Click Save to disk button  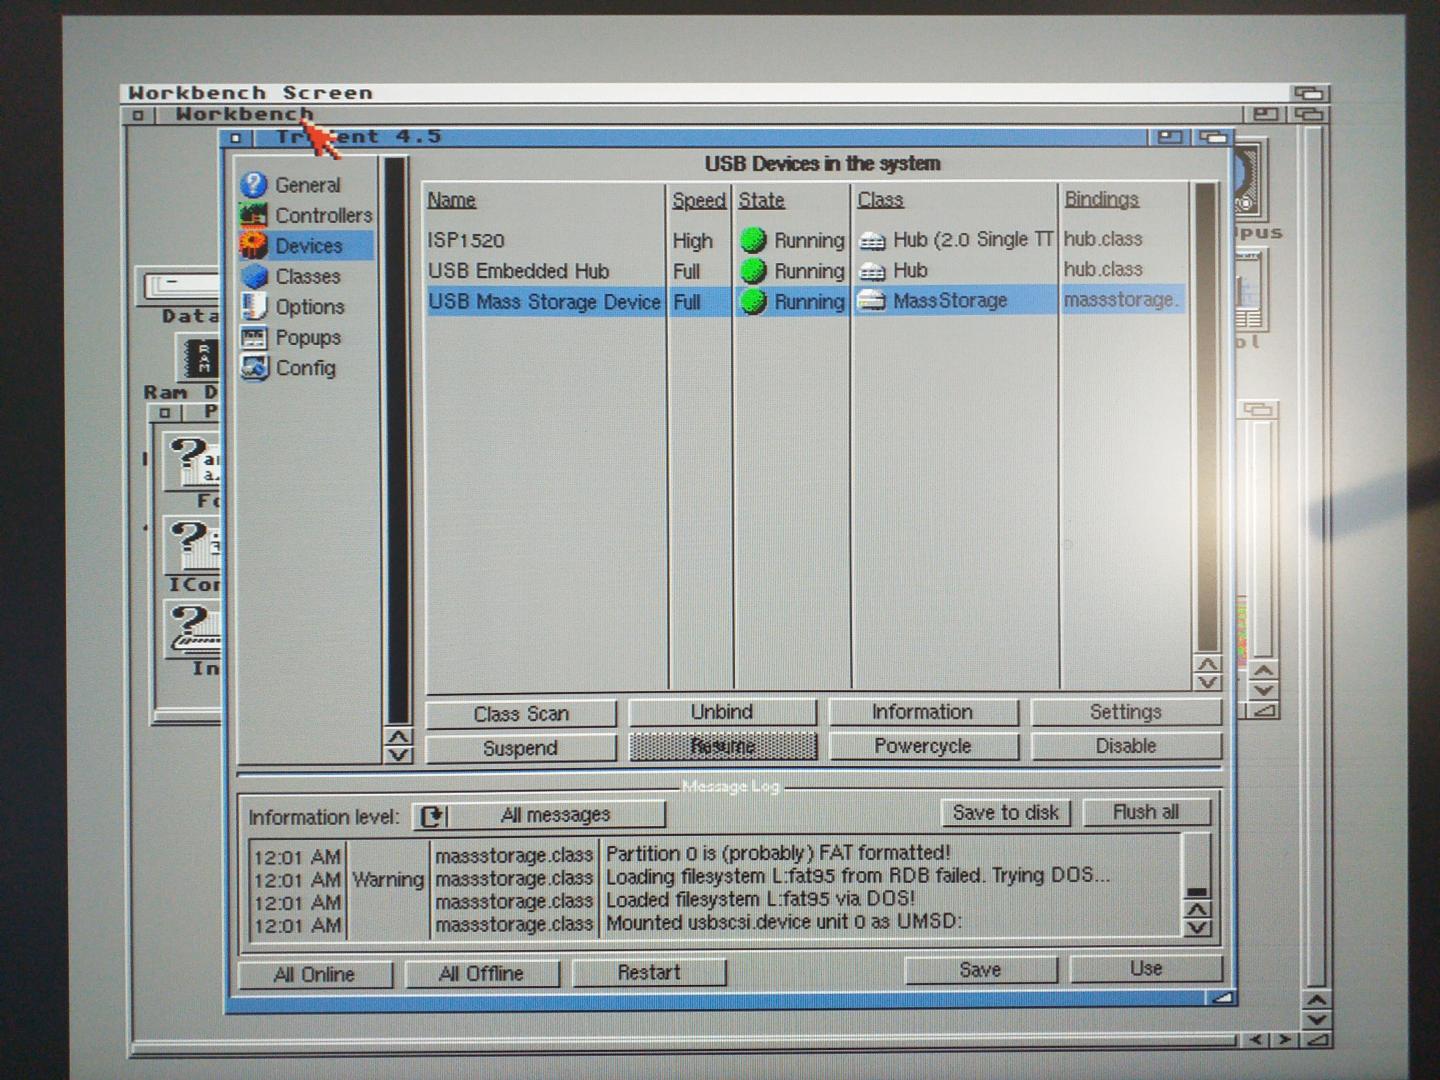1005,813
